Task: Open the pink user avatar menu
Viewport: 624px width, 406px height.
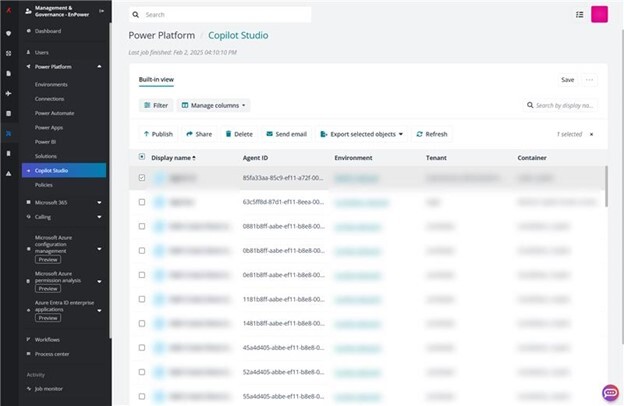Action: click(599, 14)
